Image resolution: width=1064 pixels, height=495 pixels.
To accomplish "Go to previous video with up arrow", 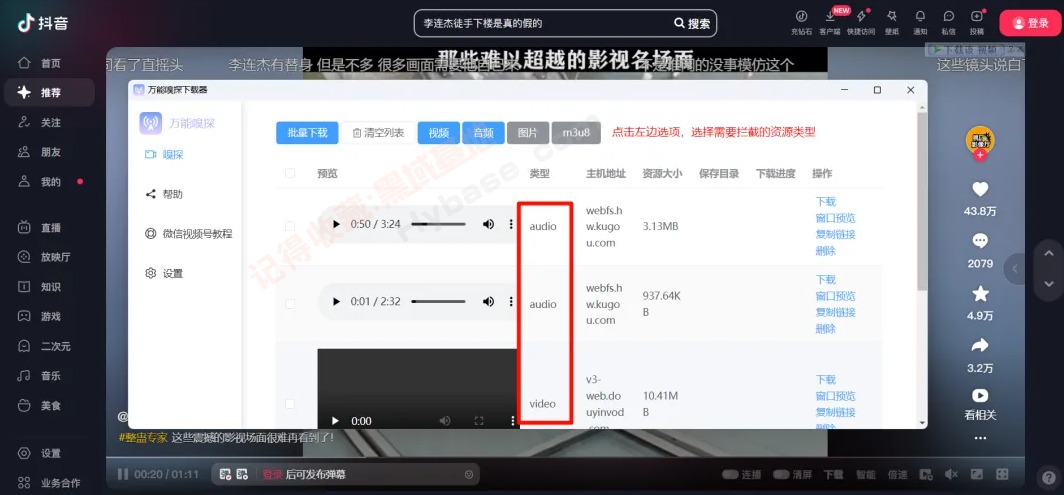I will (x=1048, y=253).
